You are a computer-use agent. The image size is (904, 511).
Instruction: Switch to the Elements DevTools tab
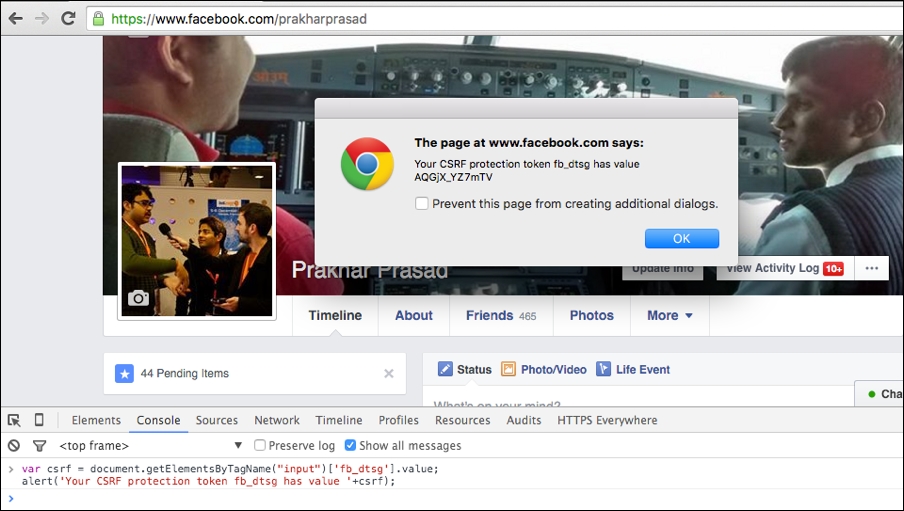click(96, 420)
